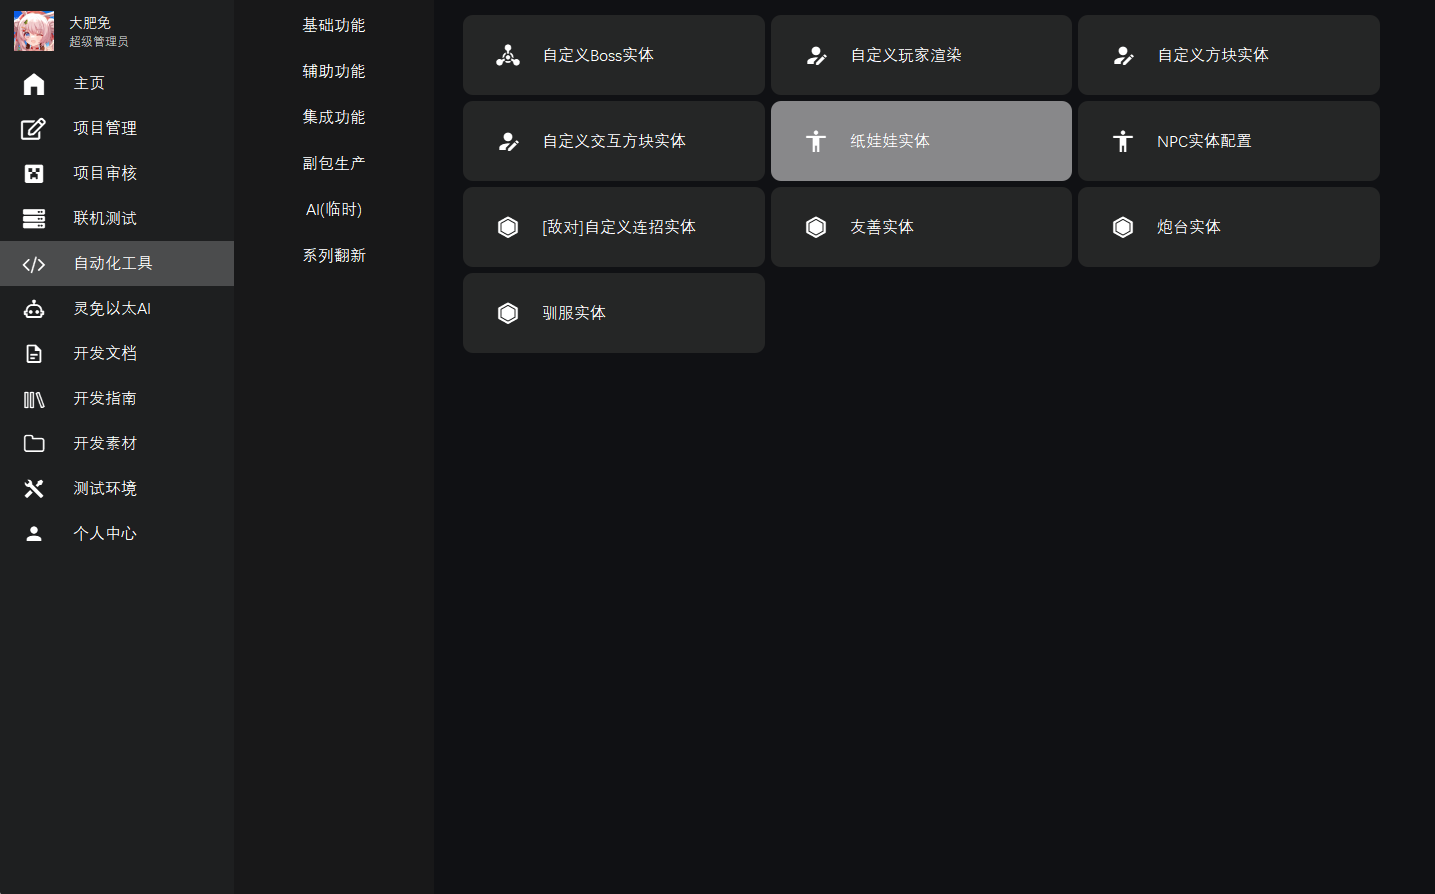Click the folder icon for 开发素材

click(34, 444)
